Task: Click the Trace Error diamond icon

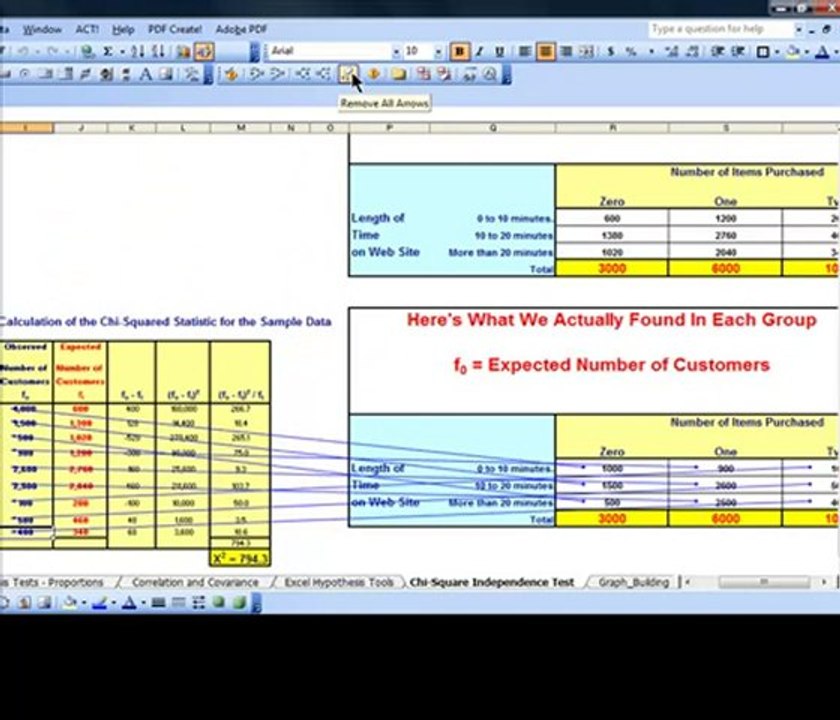Action: tap(373, 74)
